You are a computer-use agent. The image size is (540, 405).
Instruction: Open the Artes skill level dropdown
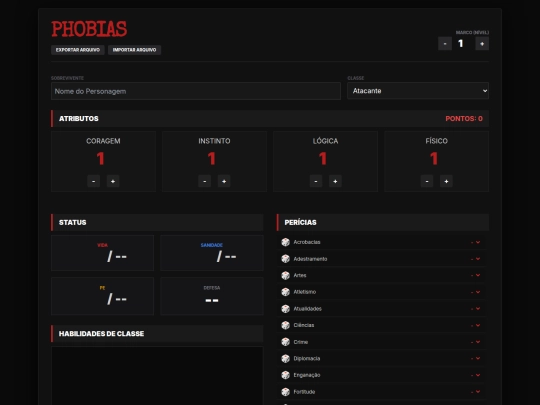[x=476, y=275]
